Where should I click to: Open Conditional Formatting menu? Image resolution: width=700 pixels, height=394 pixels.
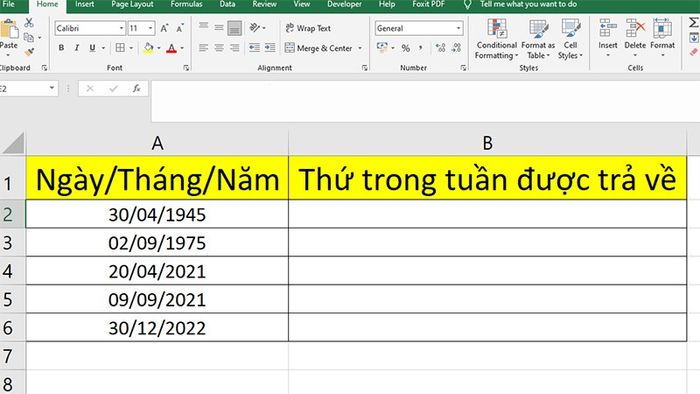[x=496, y=39]
